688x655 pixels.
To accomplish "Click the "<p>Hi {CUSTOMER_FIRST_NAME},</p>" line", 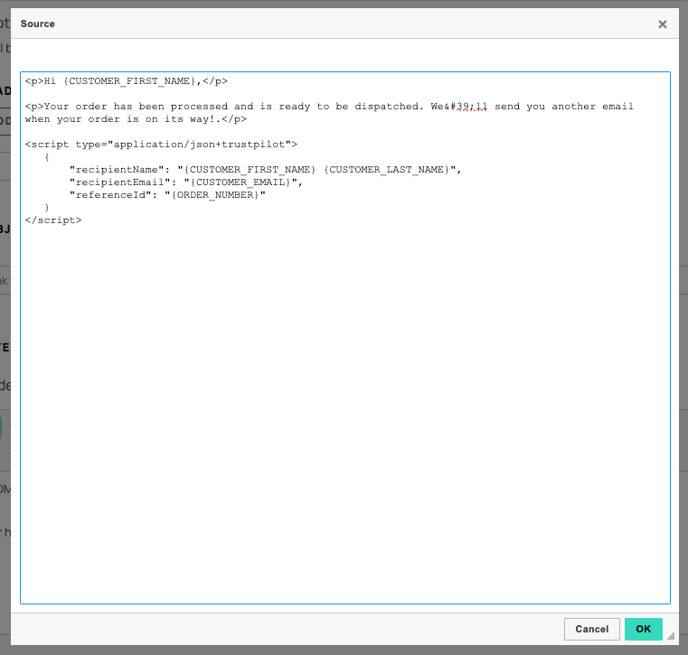I will click(126, 81).
